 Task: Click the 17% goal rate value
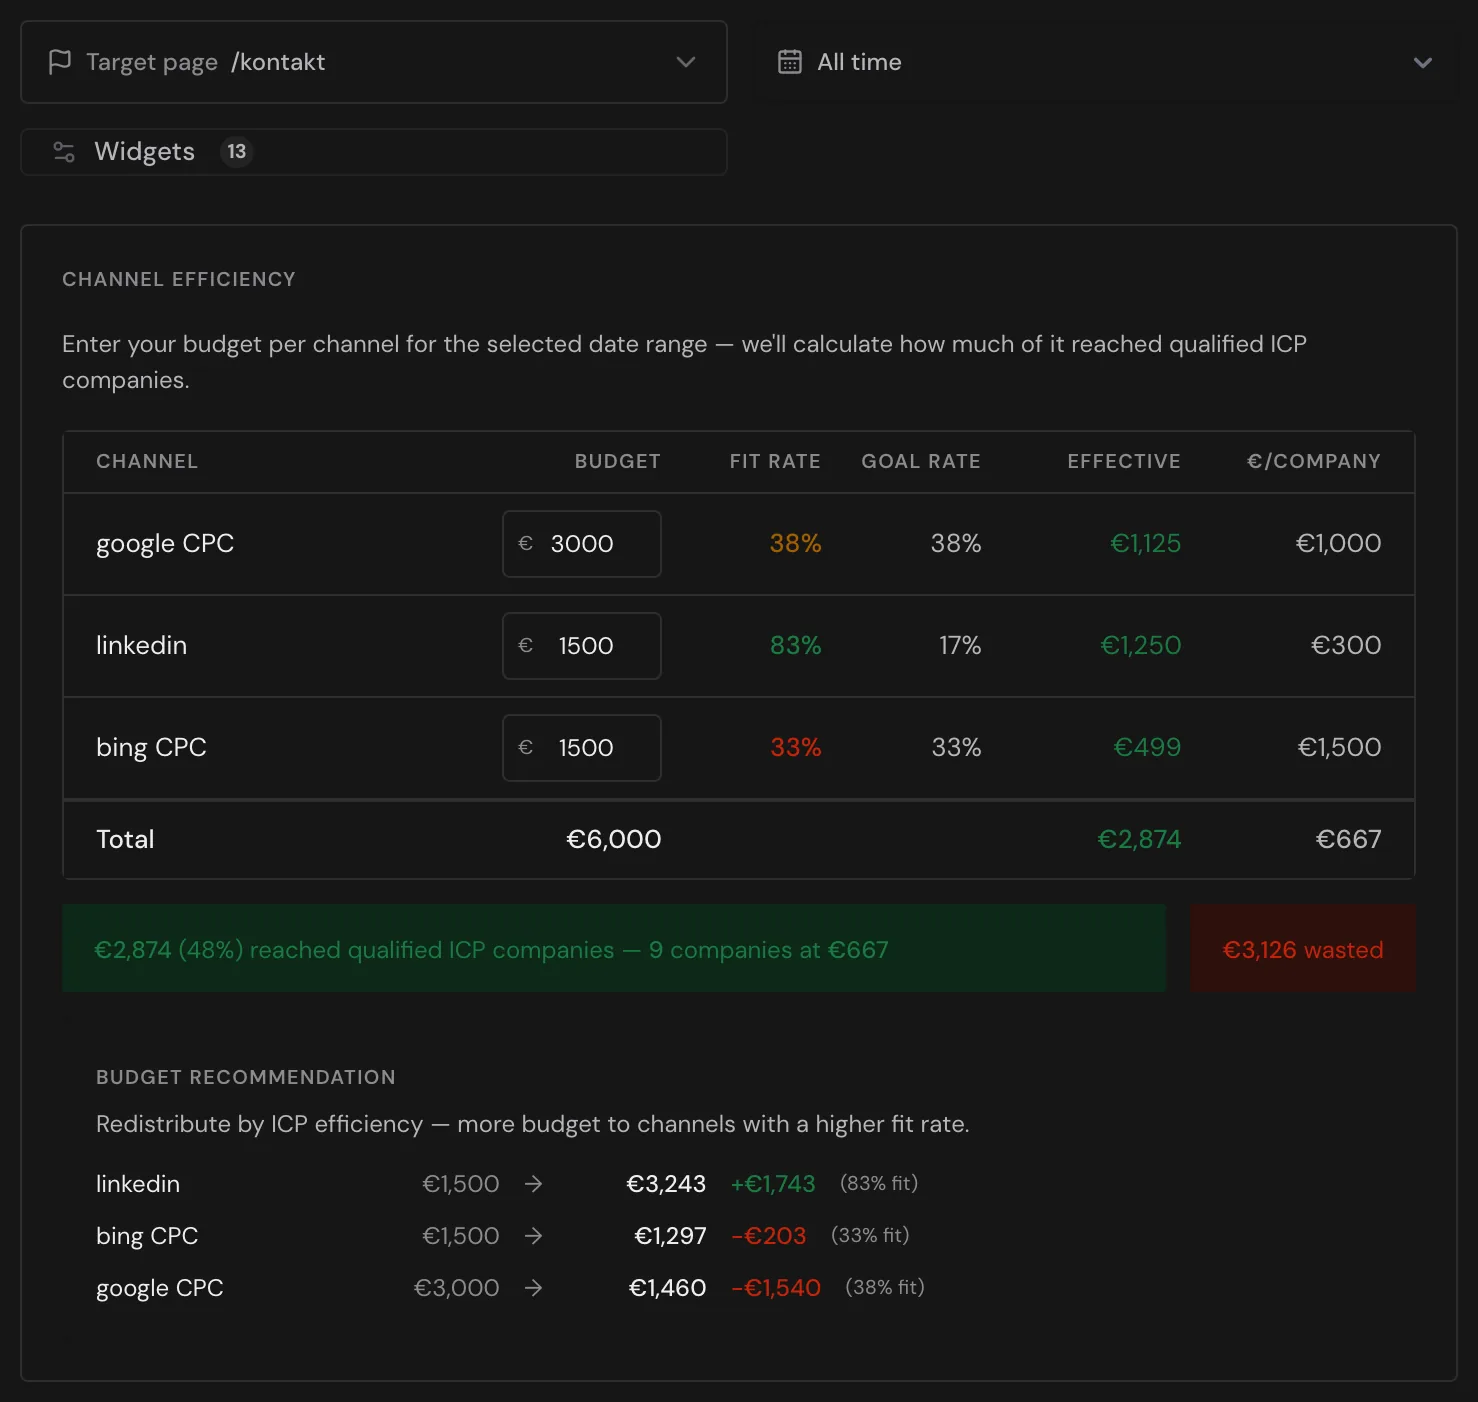click(960, 646)
